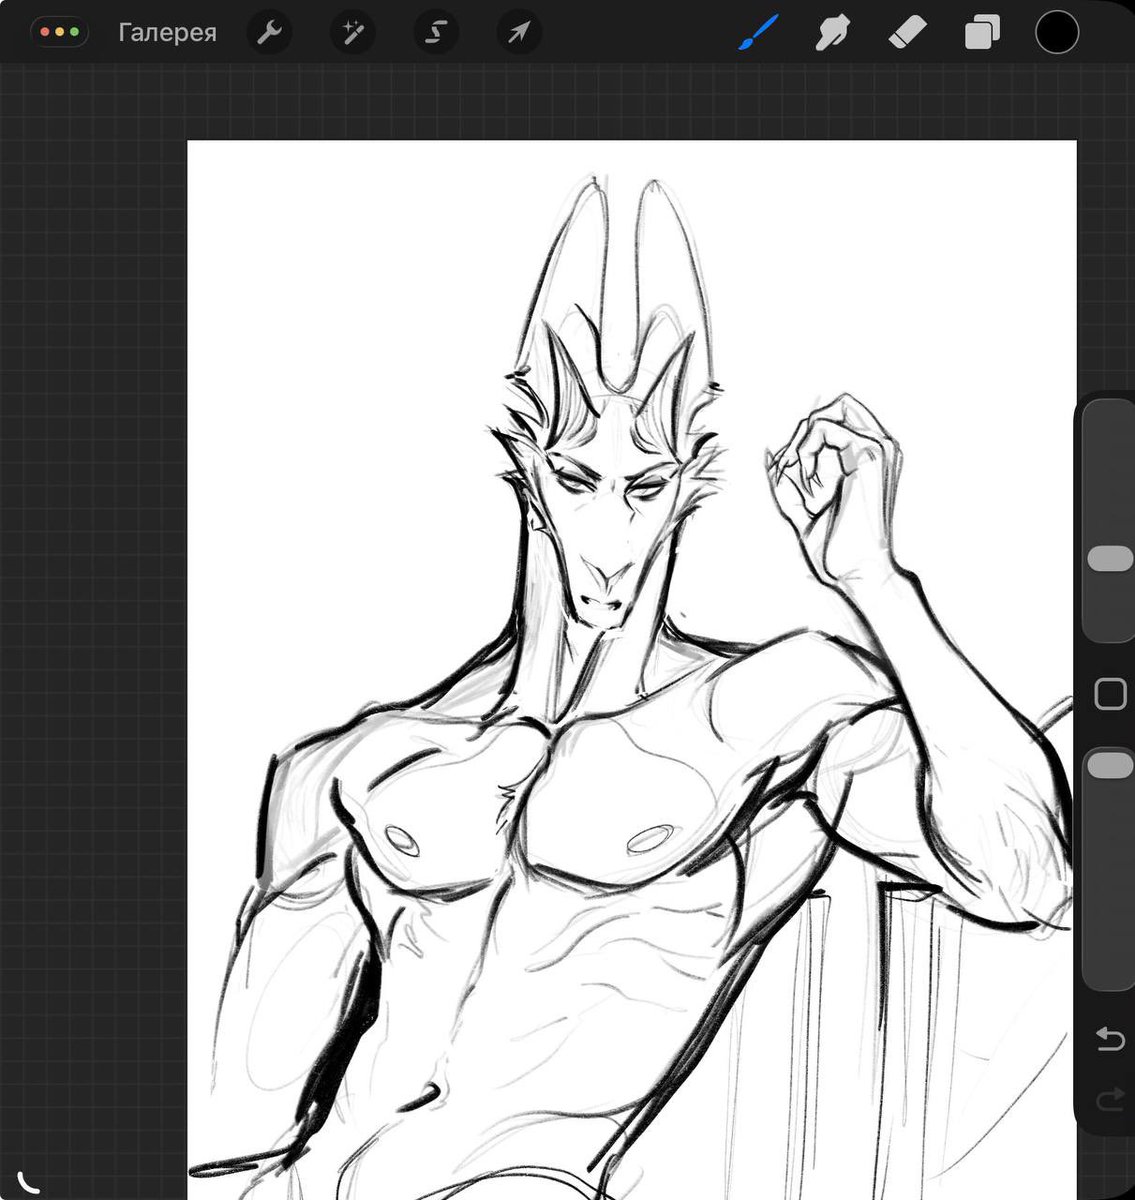Undo the last stroke with sidebar arrow
The width and height of the screenshot is (1135, 1200).
coord(1110,1040)
